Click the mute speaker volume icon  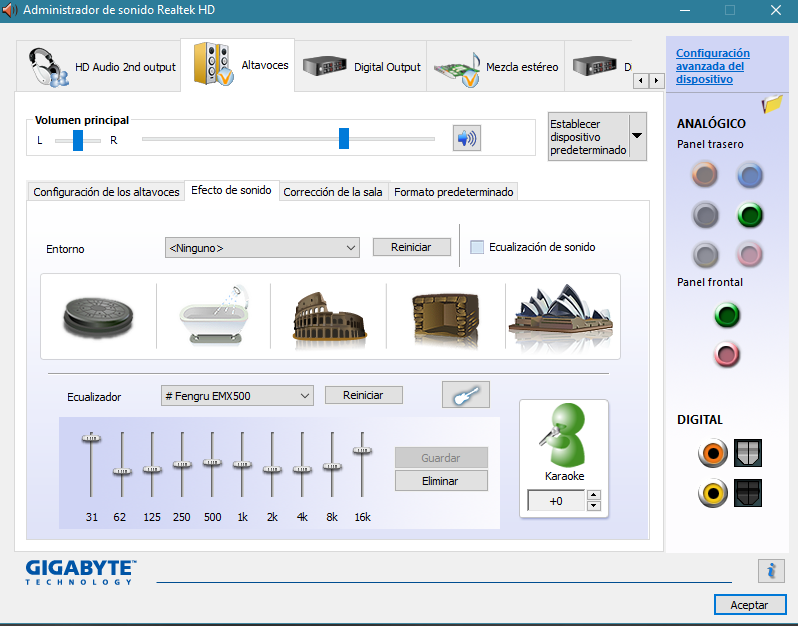tap(467, 138)
